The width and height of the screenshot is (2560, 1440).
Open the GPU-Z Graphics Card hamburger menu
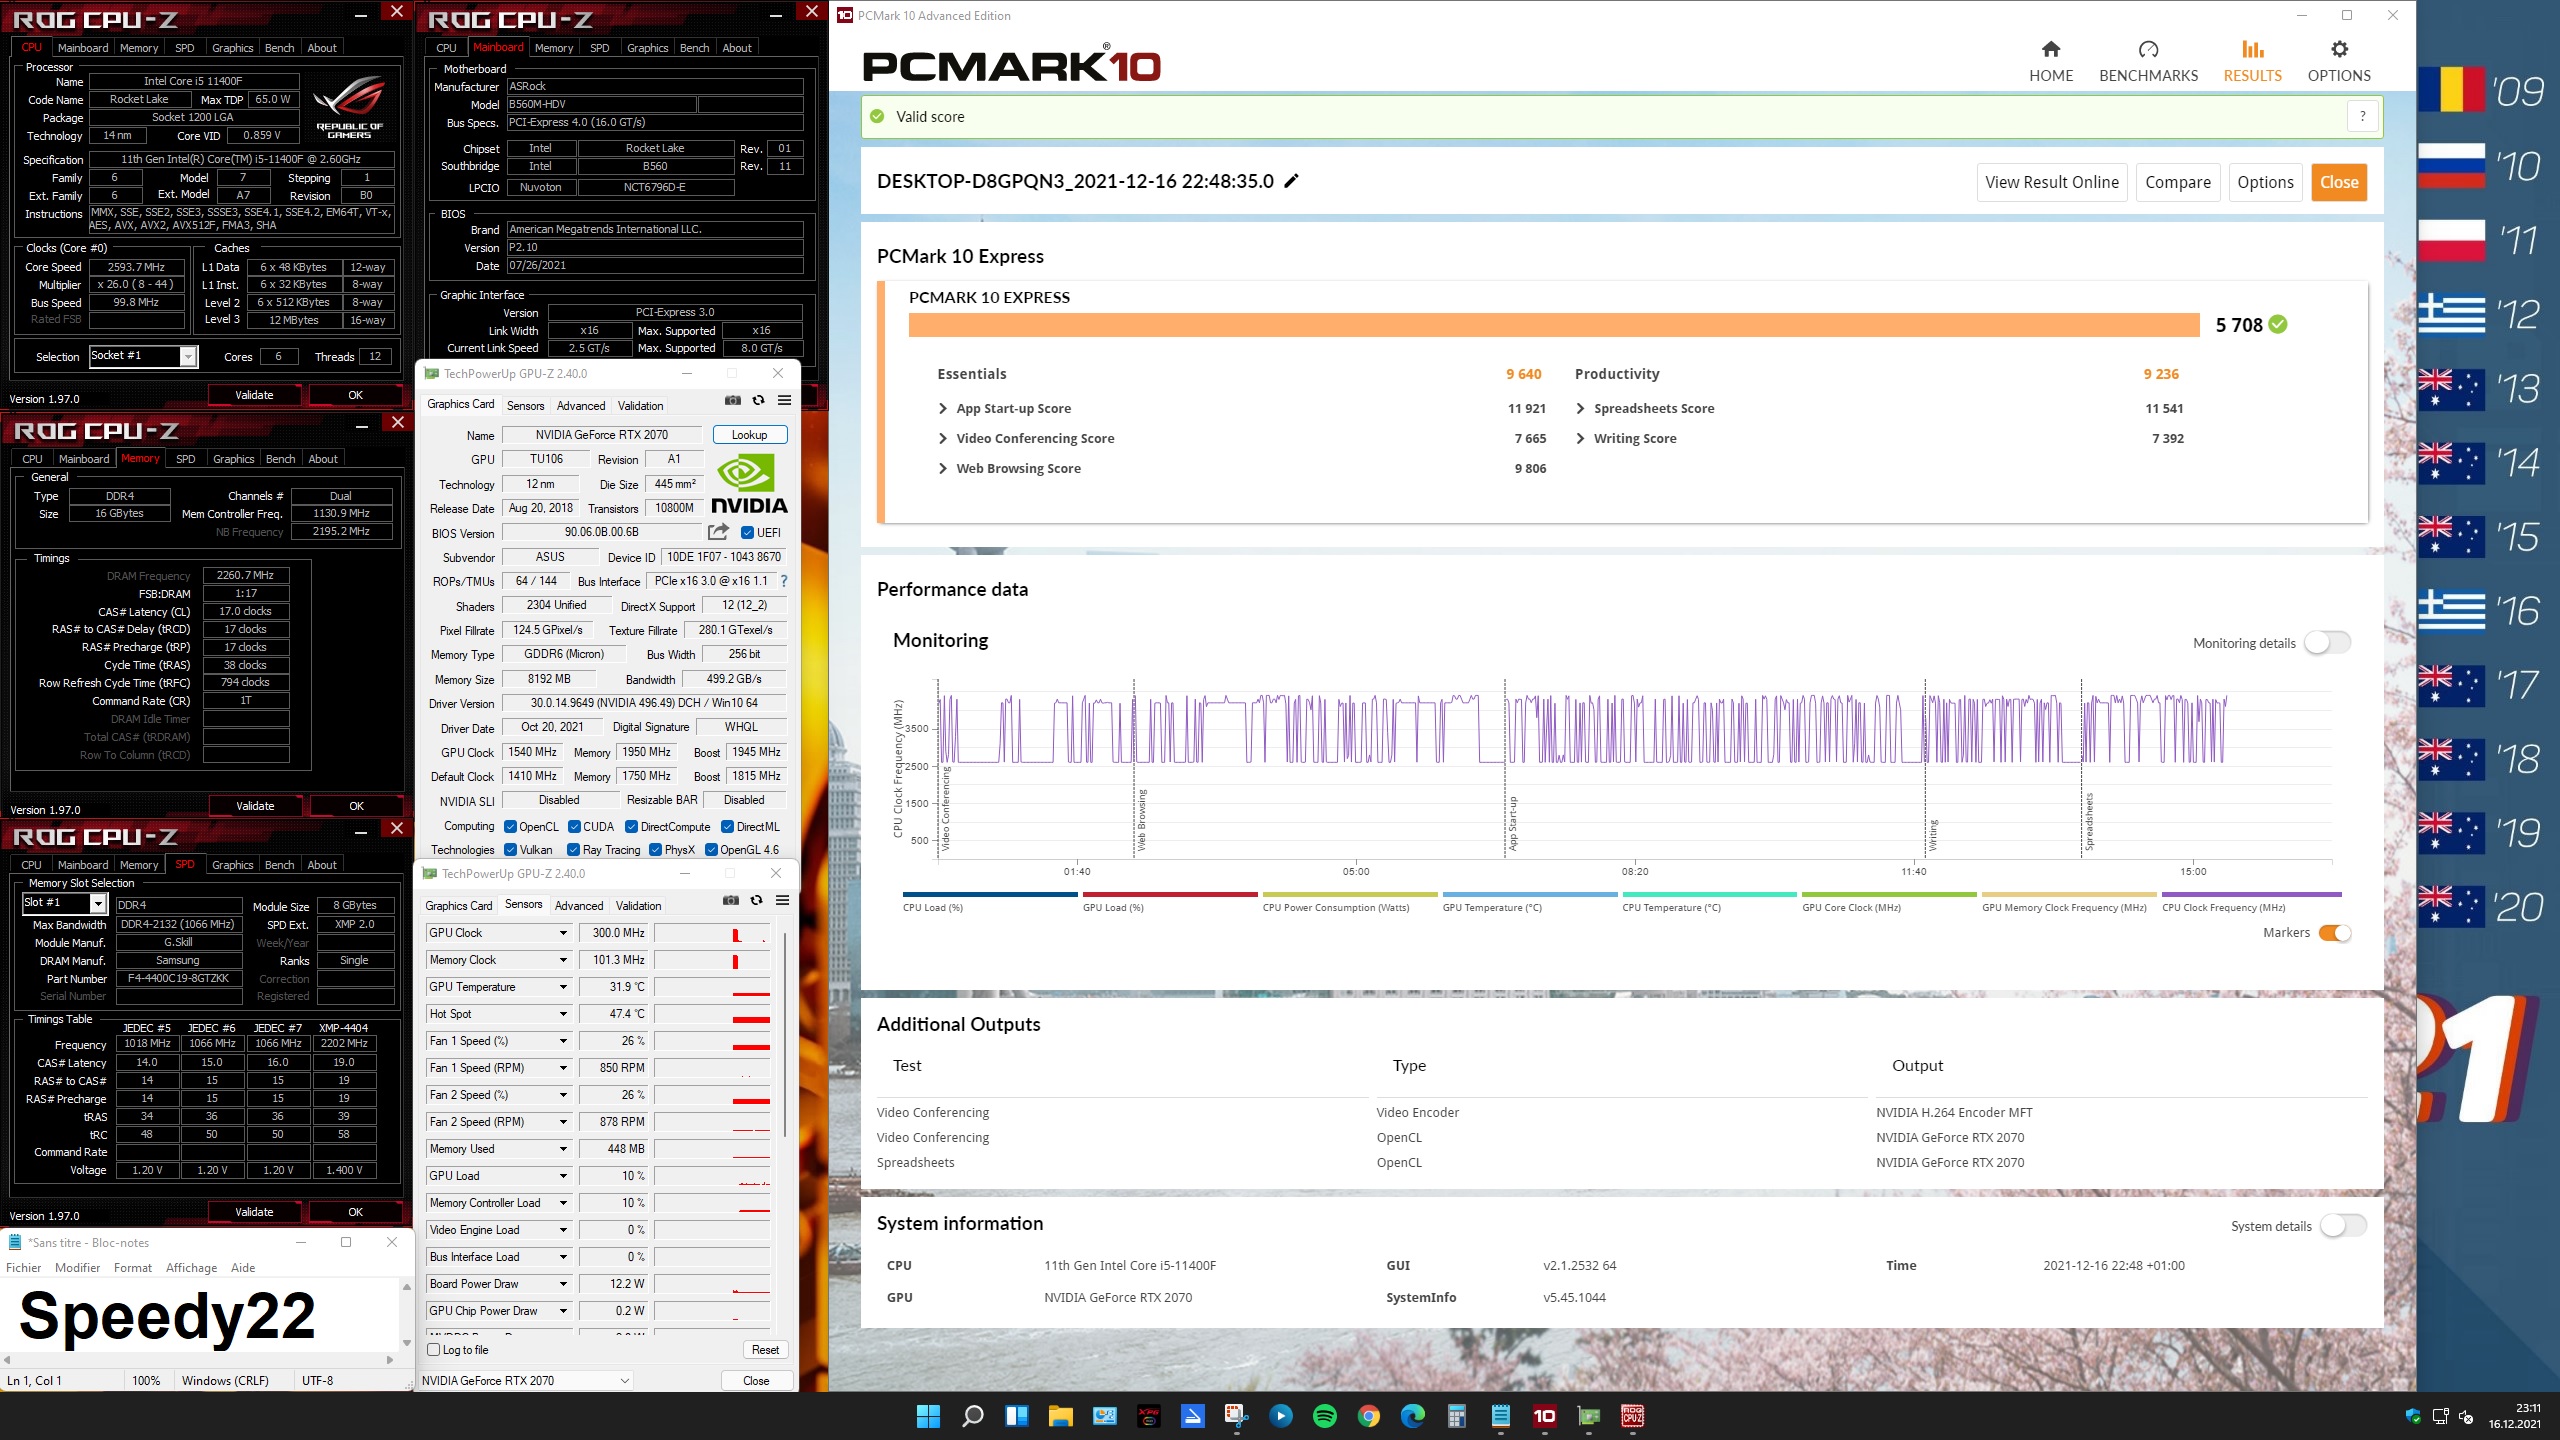[785, 400]
